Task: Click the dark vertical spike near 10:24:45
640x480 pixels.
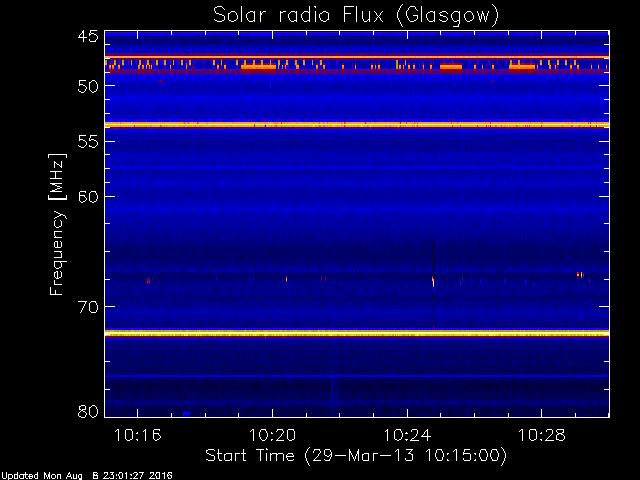Action: coord(433,284)
